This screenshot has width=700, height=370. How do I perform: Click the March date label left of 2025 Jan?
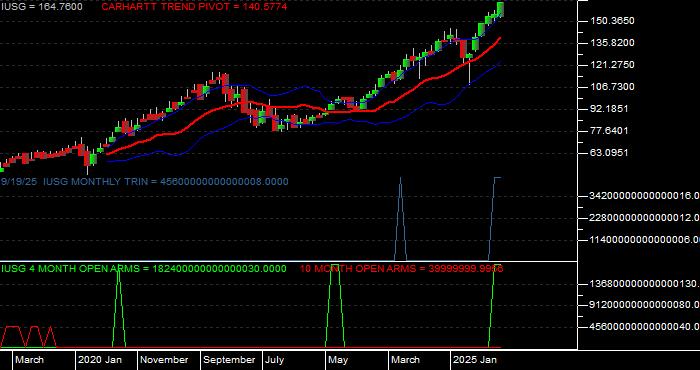pos(405,360)
